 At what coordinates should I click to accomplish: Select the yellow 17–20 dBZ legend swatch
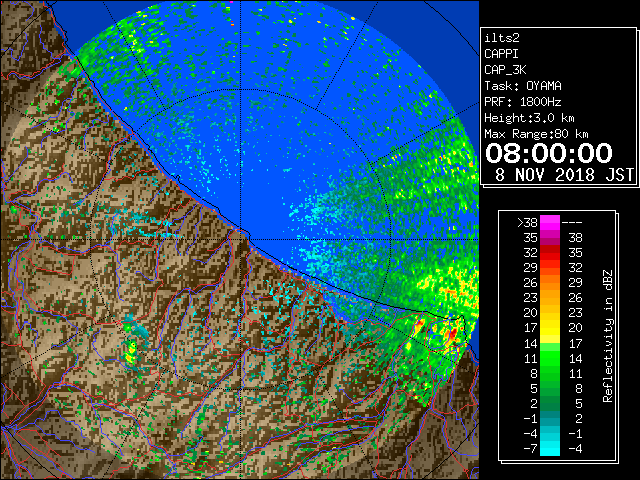[550, 328]
